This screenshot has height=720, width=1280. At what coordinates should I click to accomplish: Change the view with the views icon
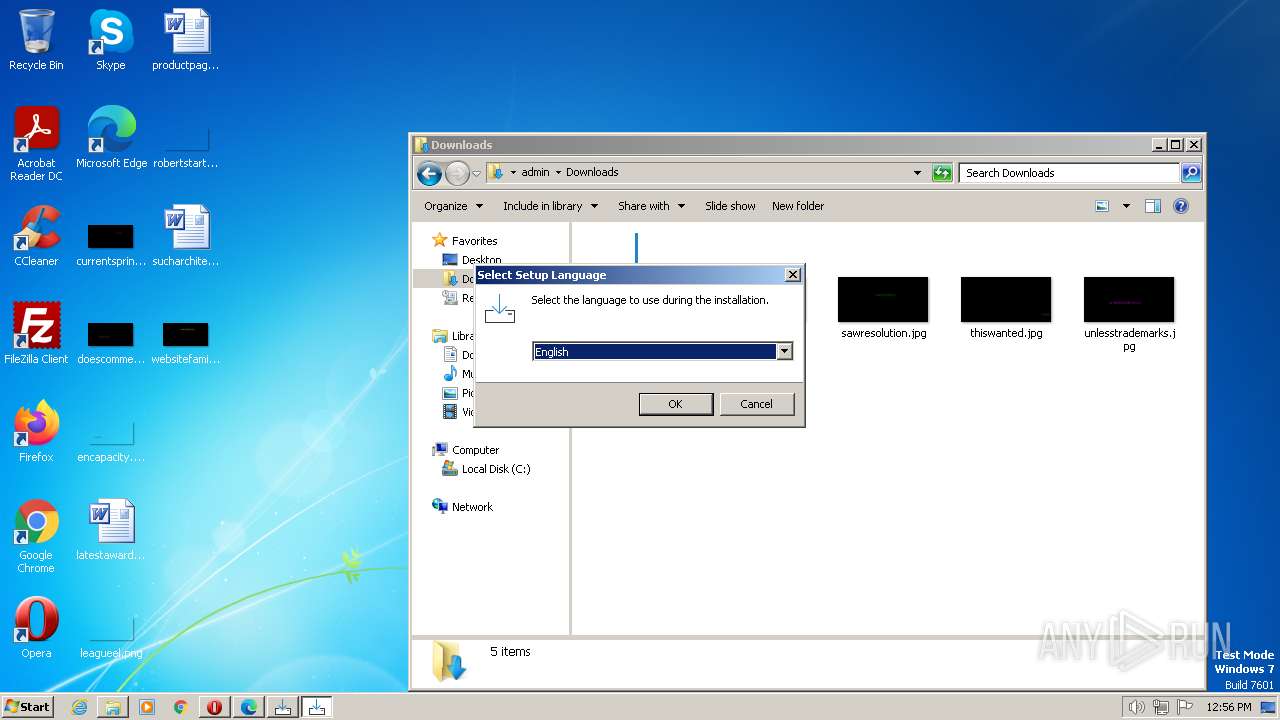tap(1102, 206)
